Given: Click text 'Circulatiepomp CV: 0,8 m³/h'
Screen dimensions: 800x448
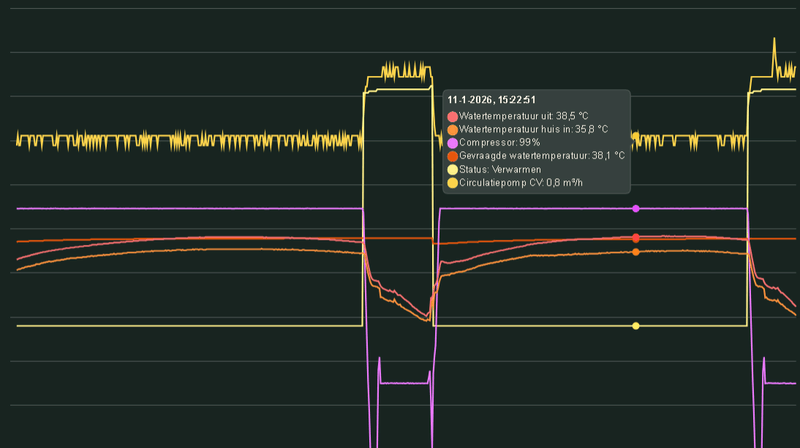Looking at the screenshot, I should click(x=521, y=183).
